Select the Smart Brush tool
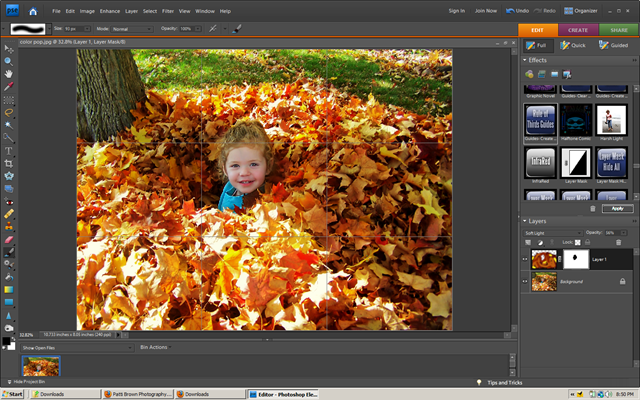 click(9, 264)
